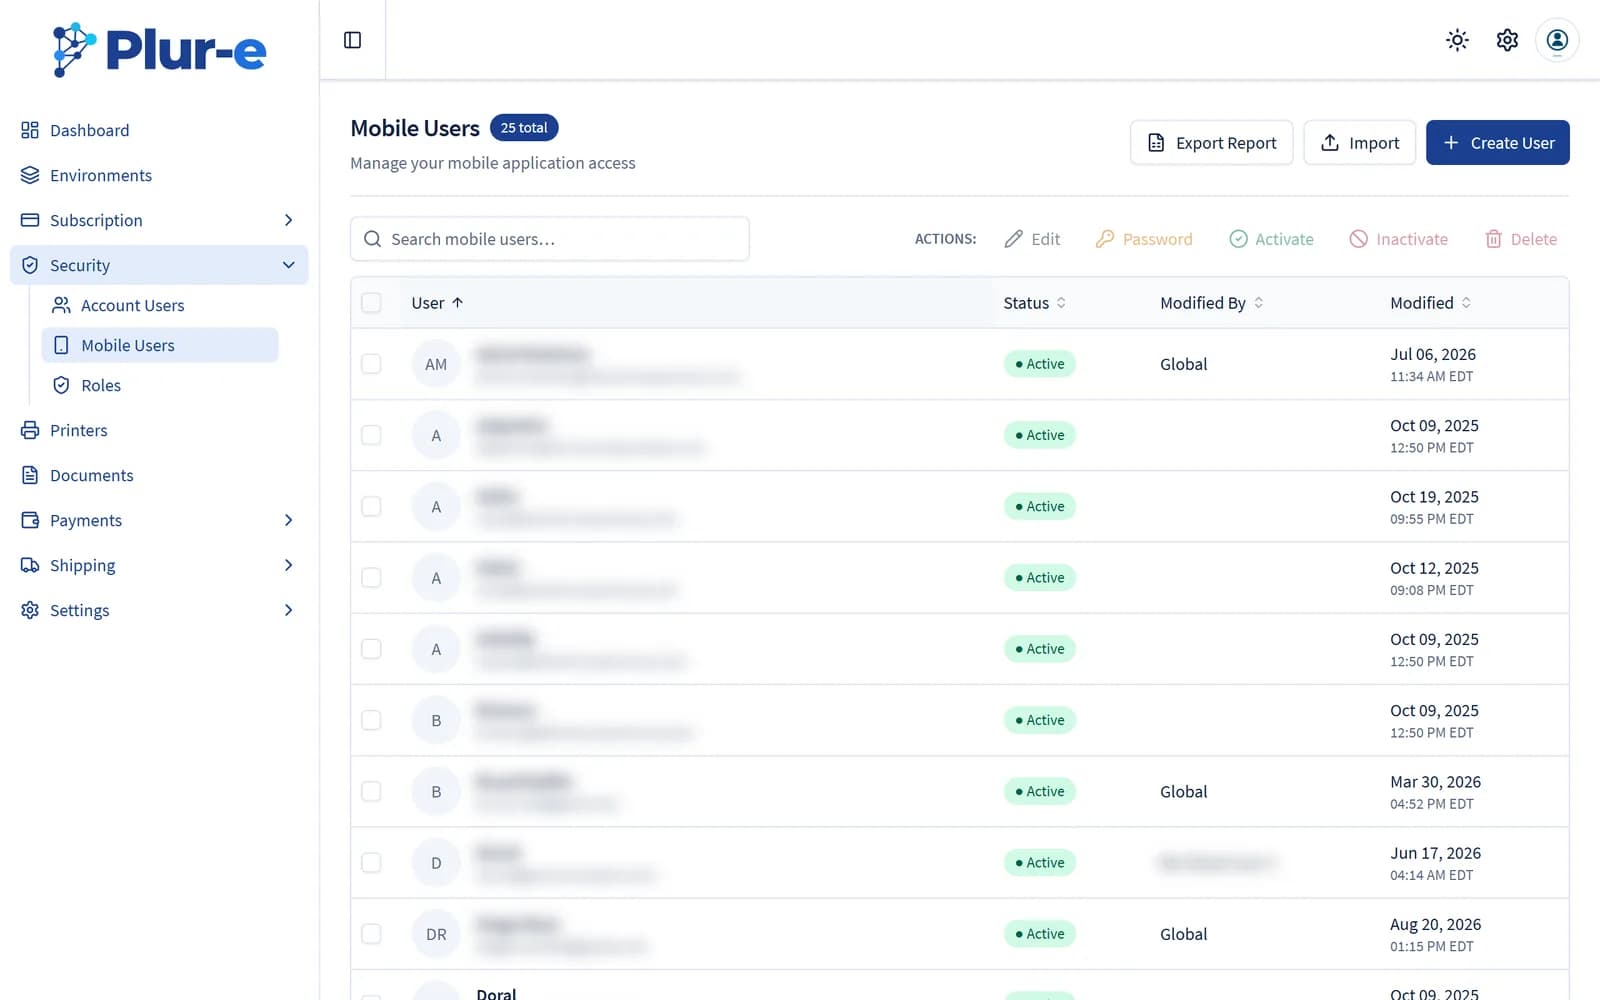Check the D user row checkbox
Image resolution: width=1600 pixels, height=1000 pixels.
pos(371,863)
